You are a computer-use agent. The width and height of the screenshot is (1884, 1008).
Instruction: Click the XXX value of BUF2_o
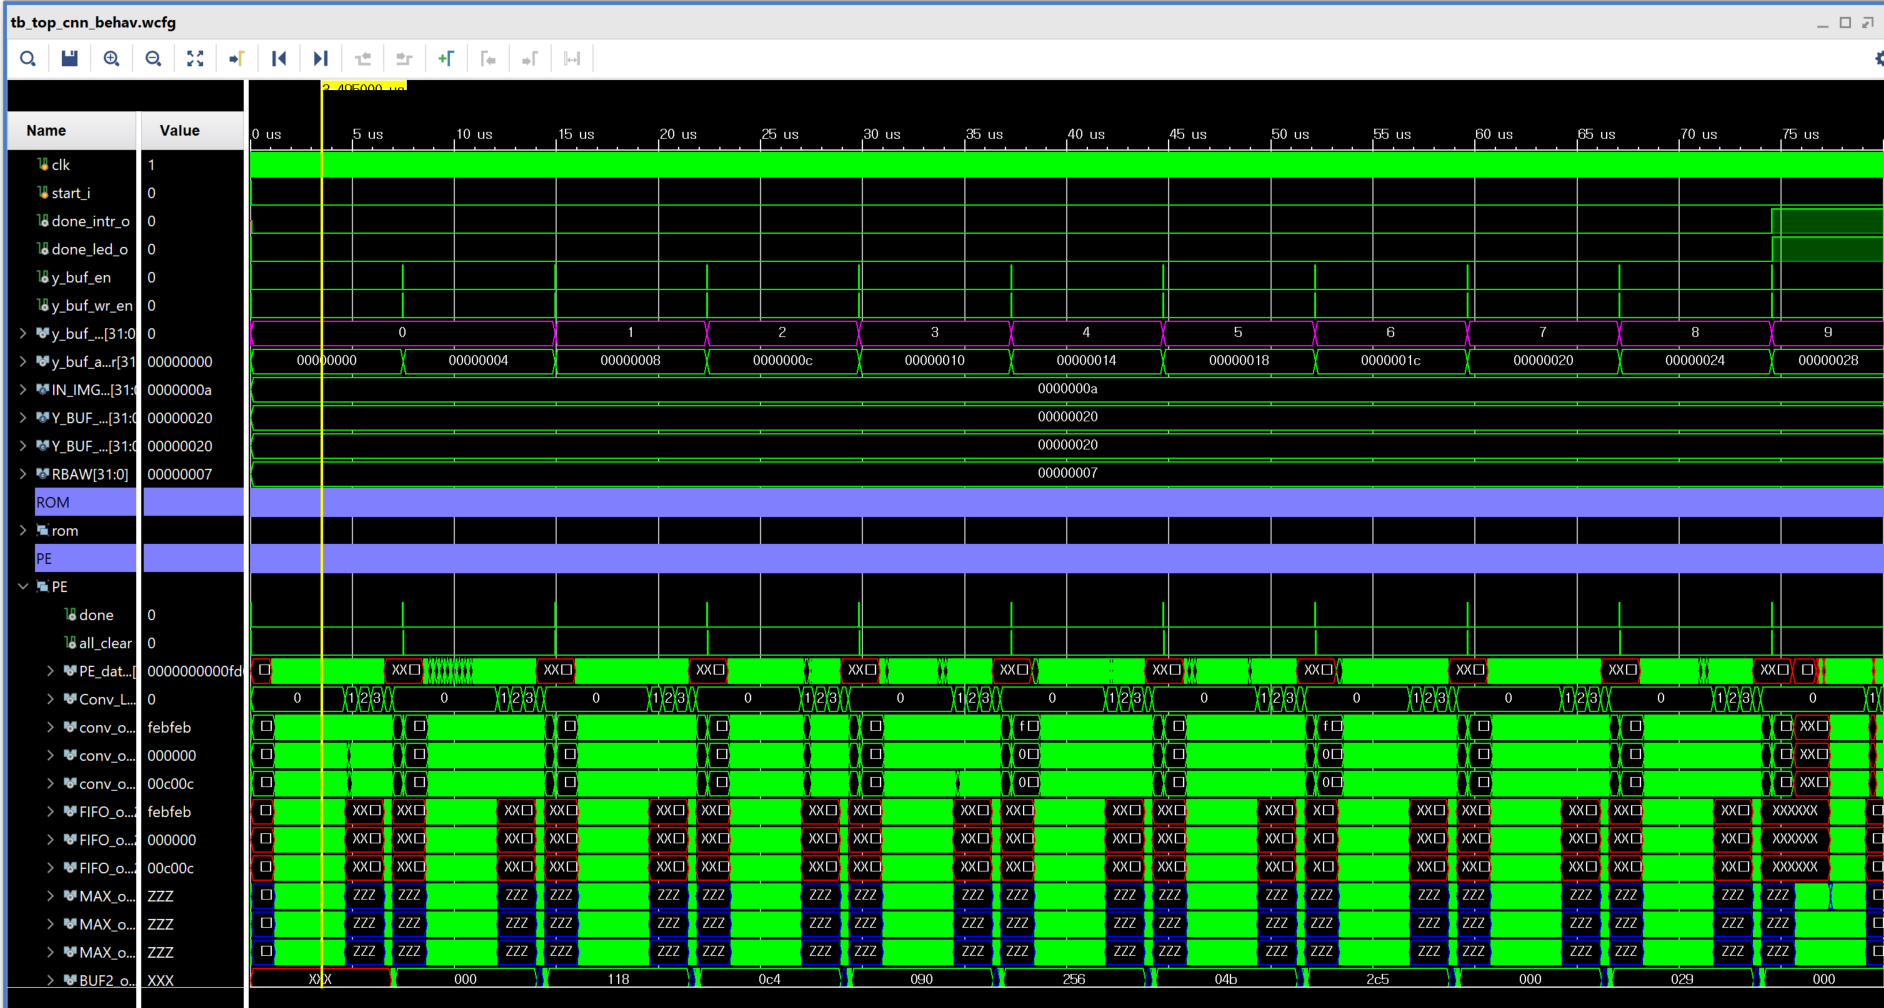pos(160,981)
